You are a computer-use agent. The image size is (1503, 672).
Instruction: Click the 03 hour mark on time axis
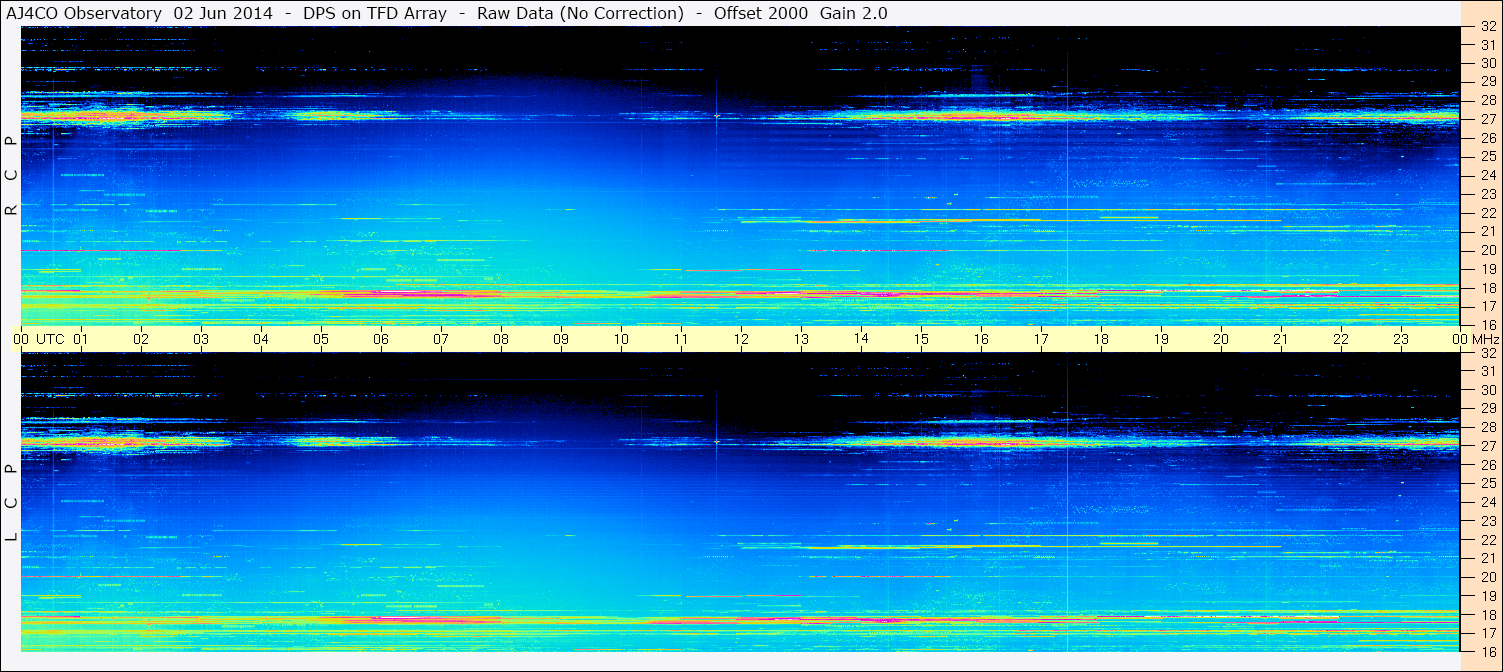[x=201, y=339]
